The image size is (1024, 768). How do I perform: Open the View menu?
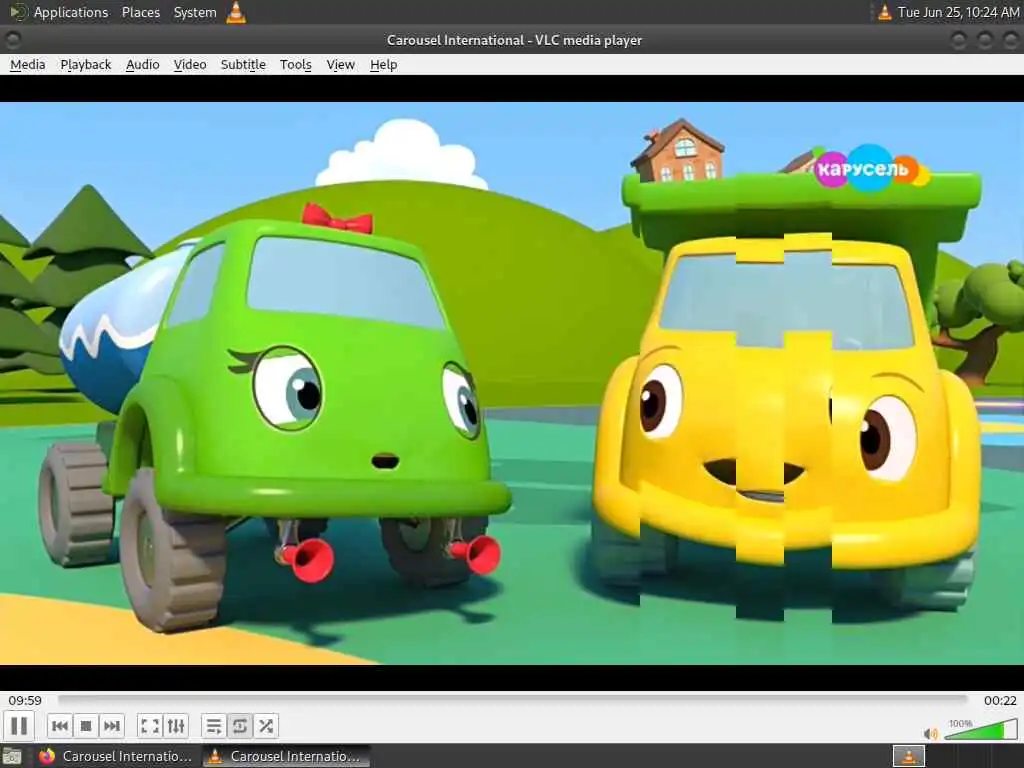340,65
